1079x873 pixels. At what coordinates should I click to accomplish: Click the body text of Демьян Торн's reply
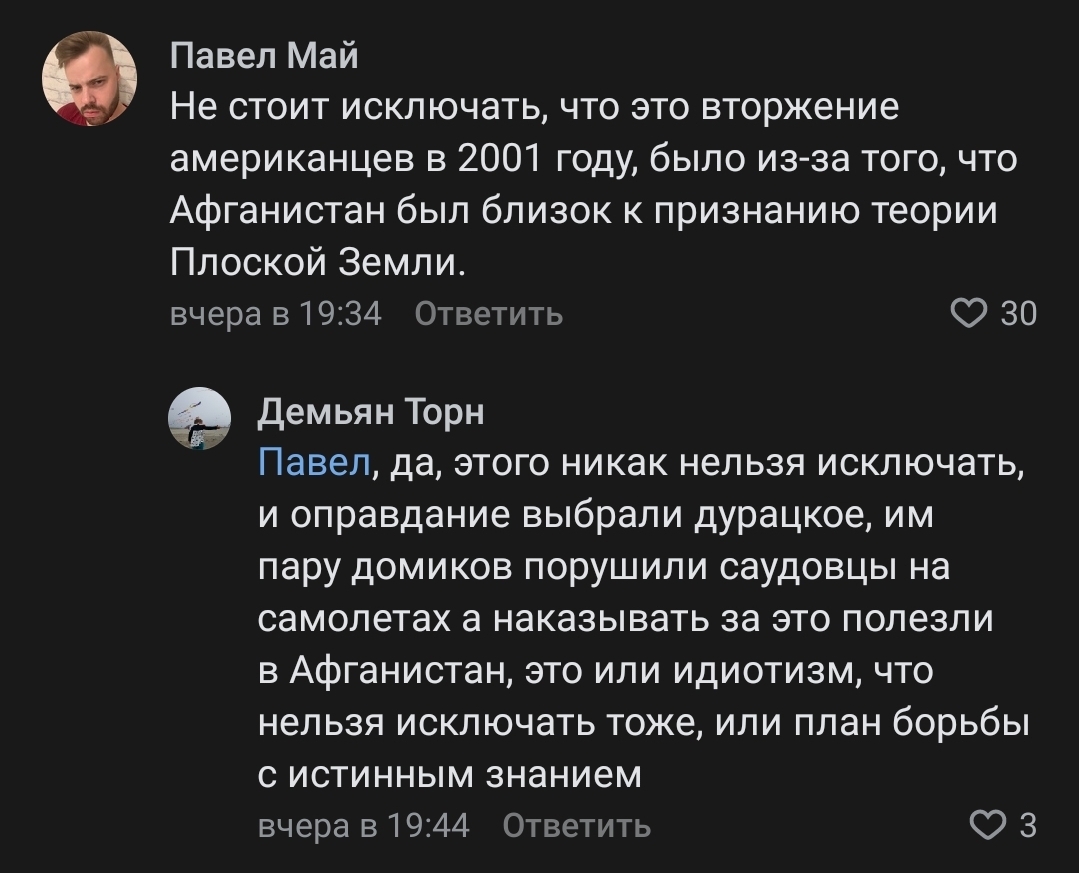[640, 619]
